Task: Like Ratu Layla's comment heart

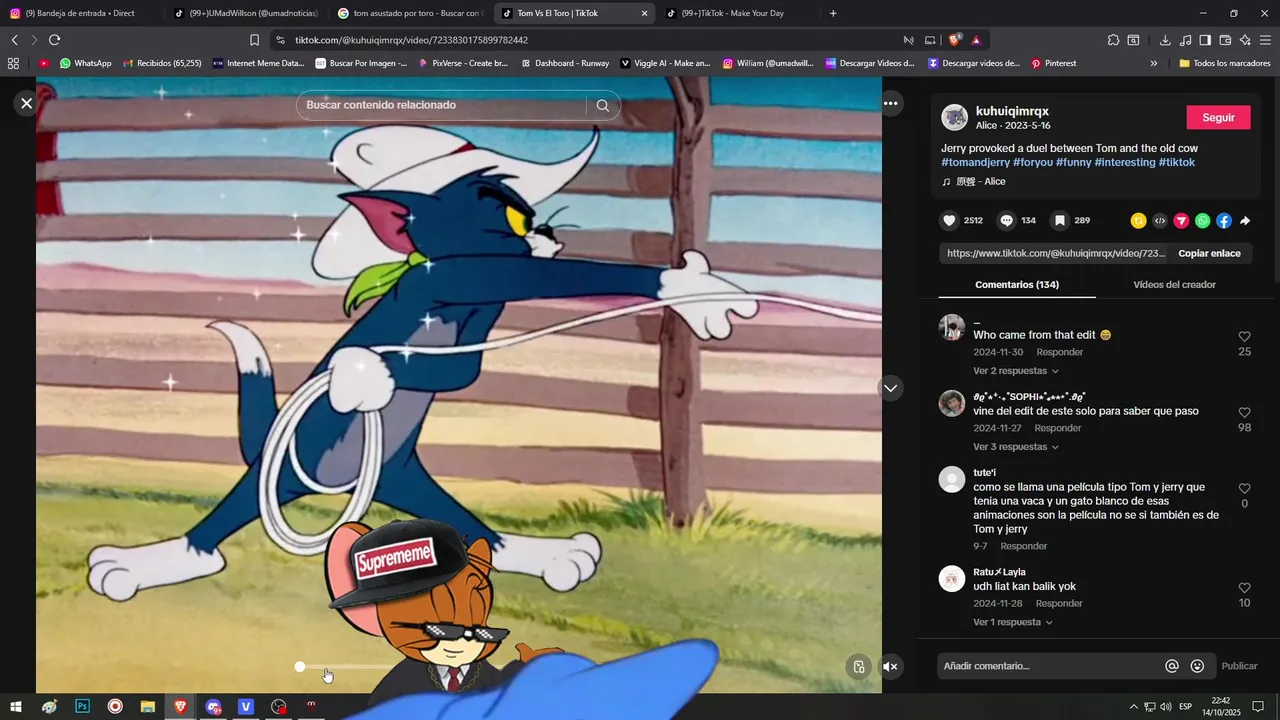Action: [1244, 588]
